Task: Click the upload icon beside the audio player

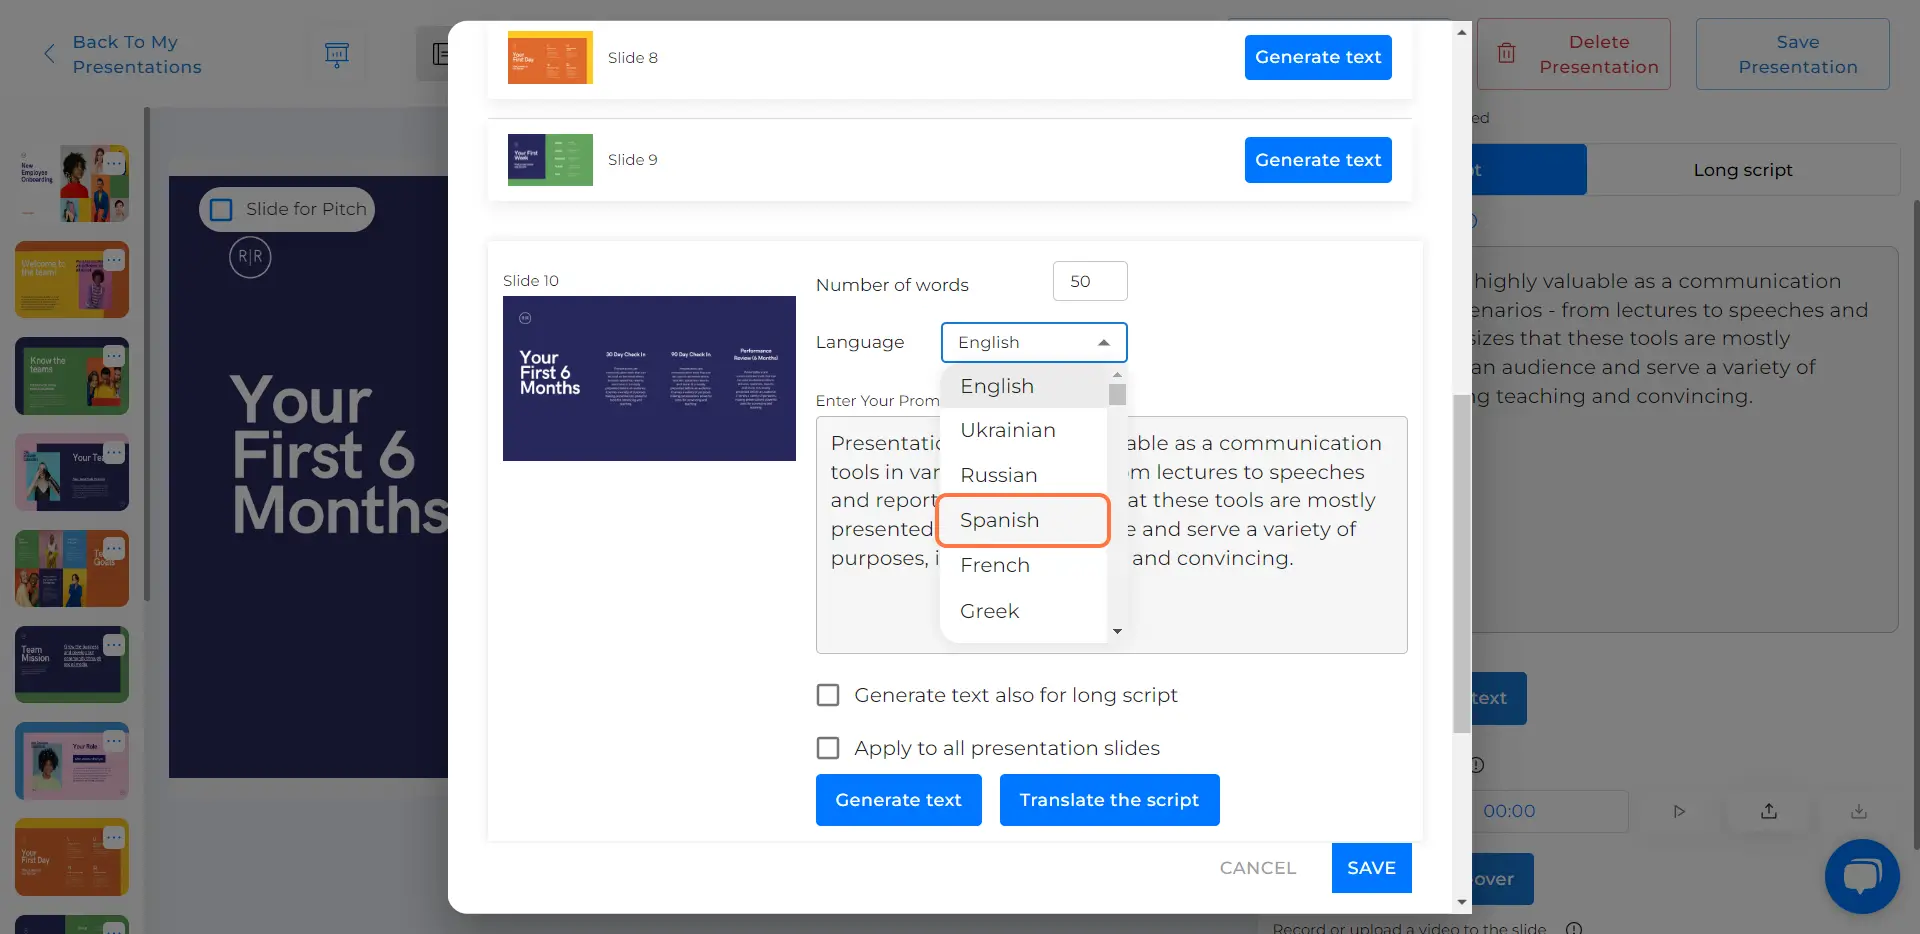Action: pyautogui.click(x=1767, y=811)
